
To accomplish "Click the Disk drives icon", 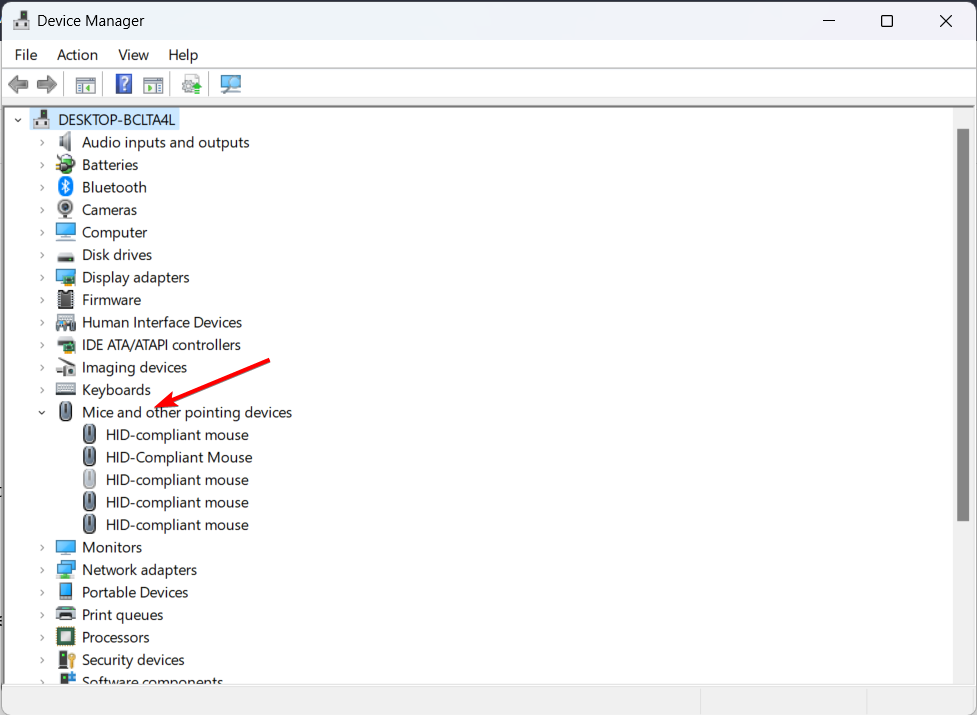I will 65,255.
